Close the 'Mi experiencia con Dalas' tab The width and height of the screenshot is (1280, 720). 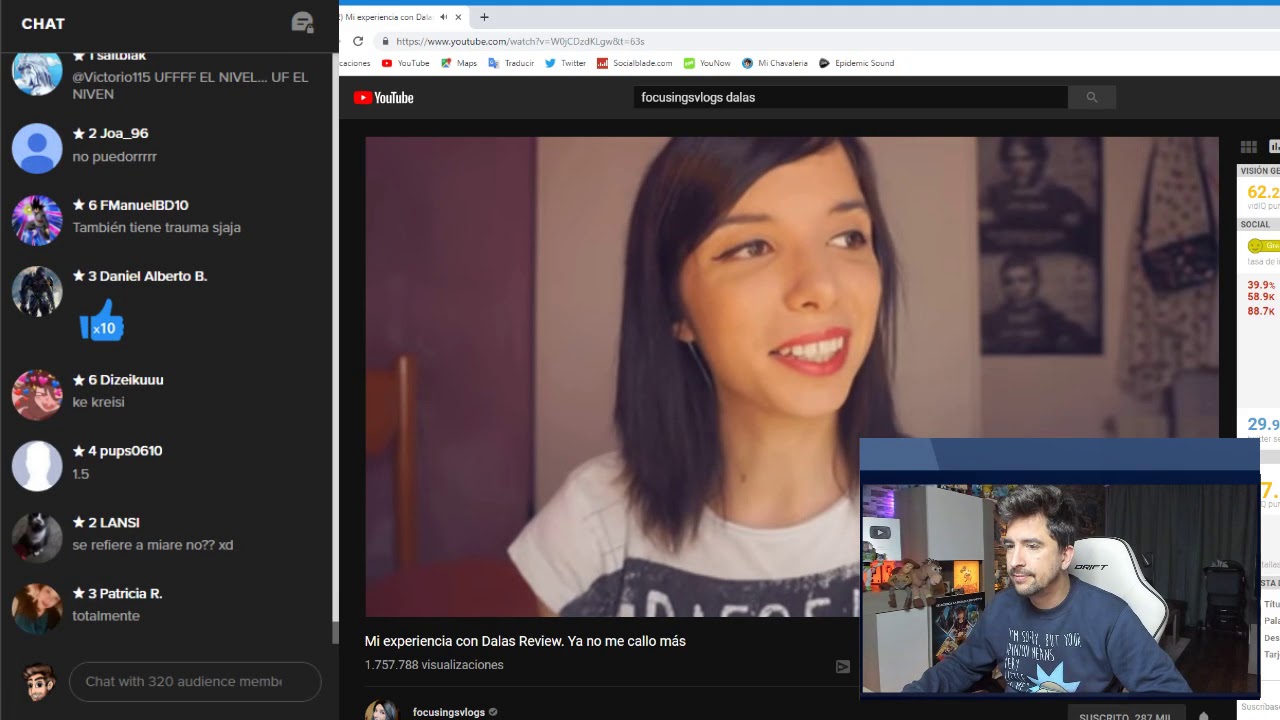[458, 17]
